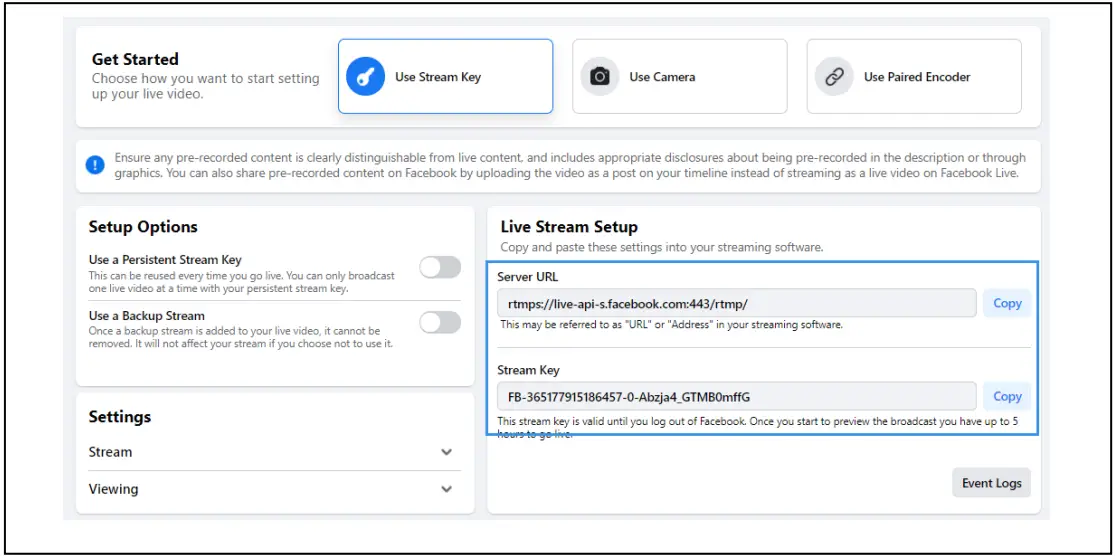Copy the Server URL

coord(1007,303)
